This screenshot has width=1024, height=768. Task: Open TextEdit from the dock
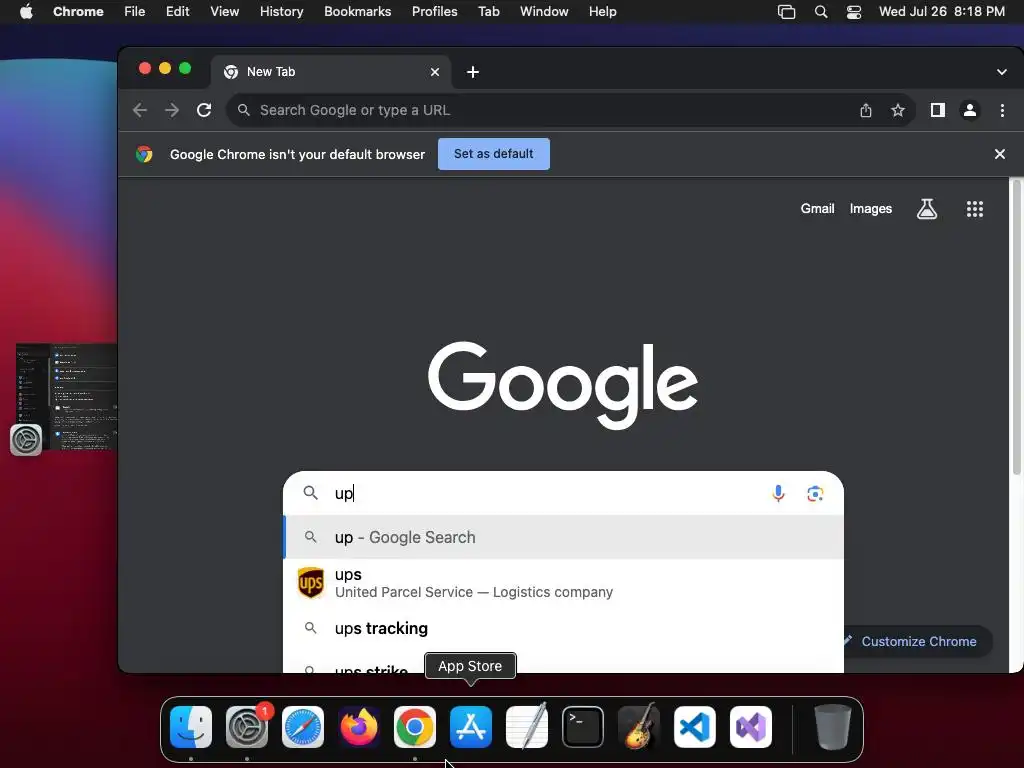point(526,727)
